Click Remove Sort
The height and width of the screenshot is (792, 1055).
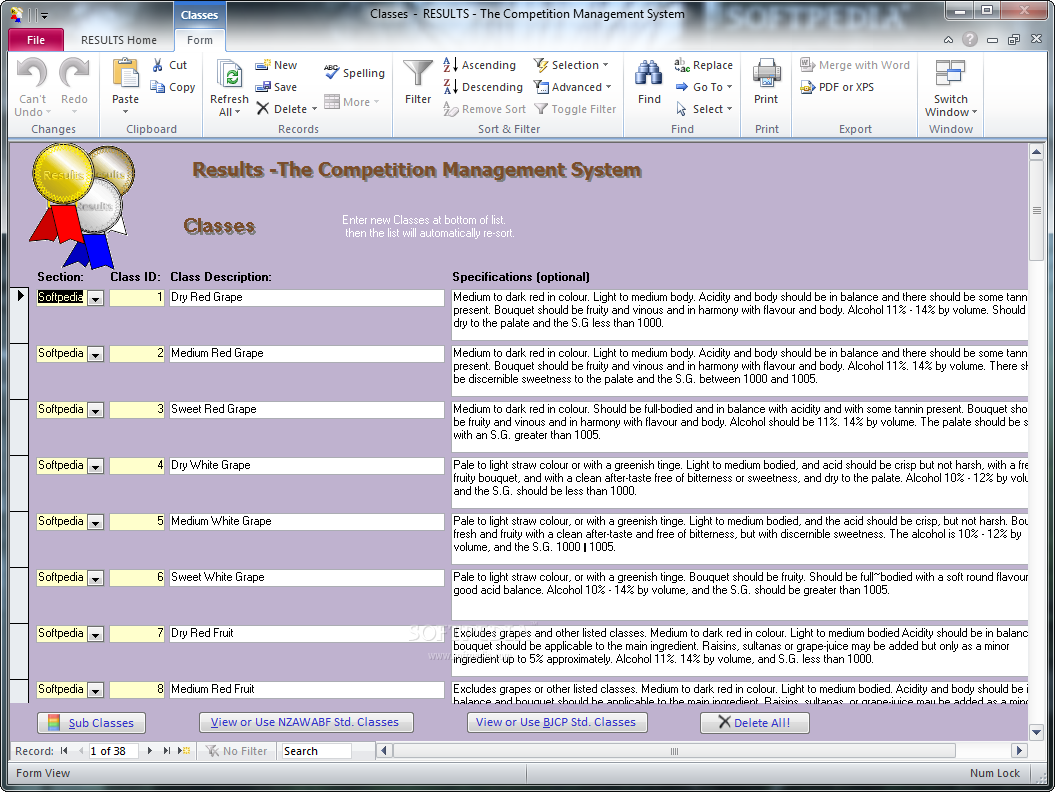[484, 109]
